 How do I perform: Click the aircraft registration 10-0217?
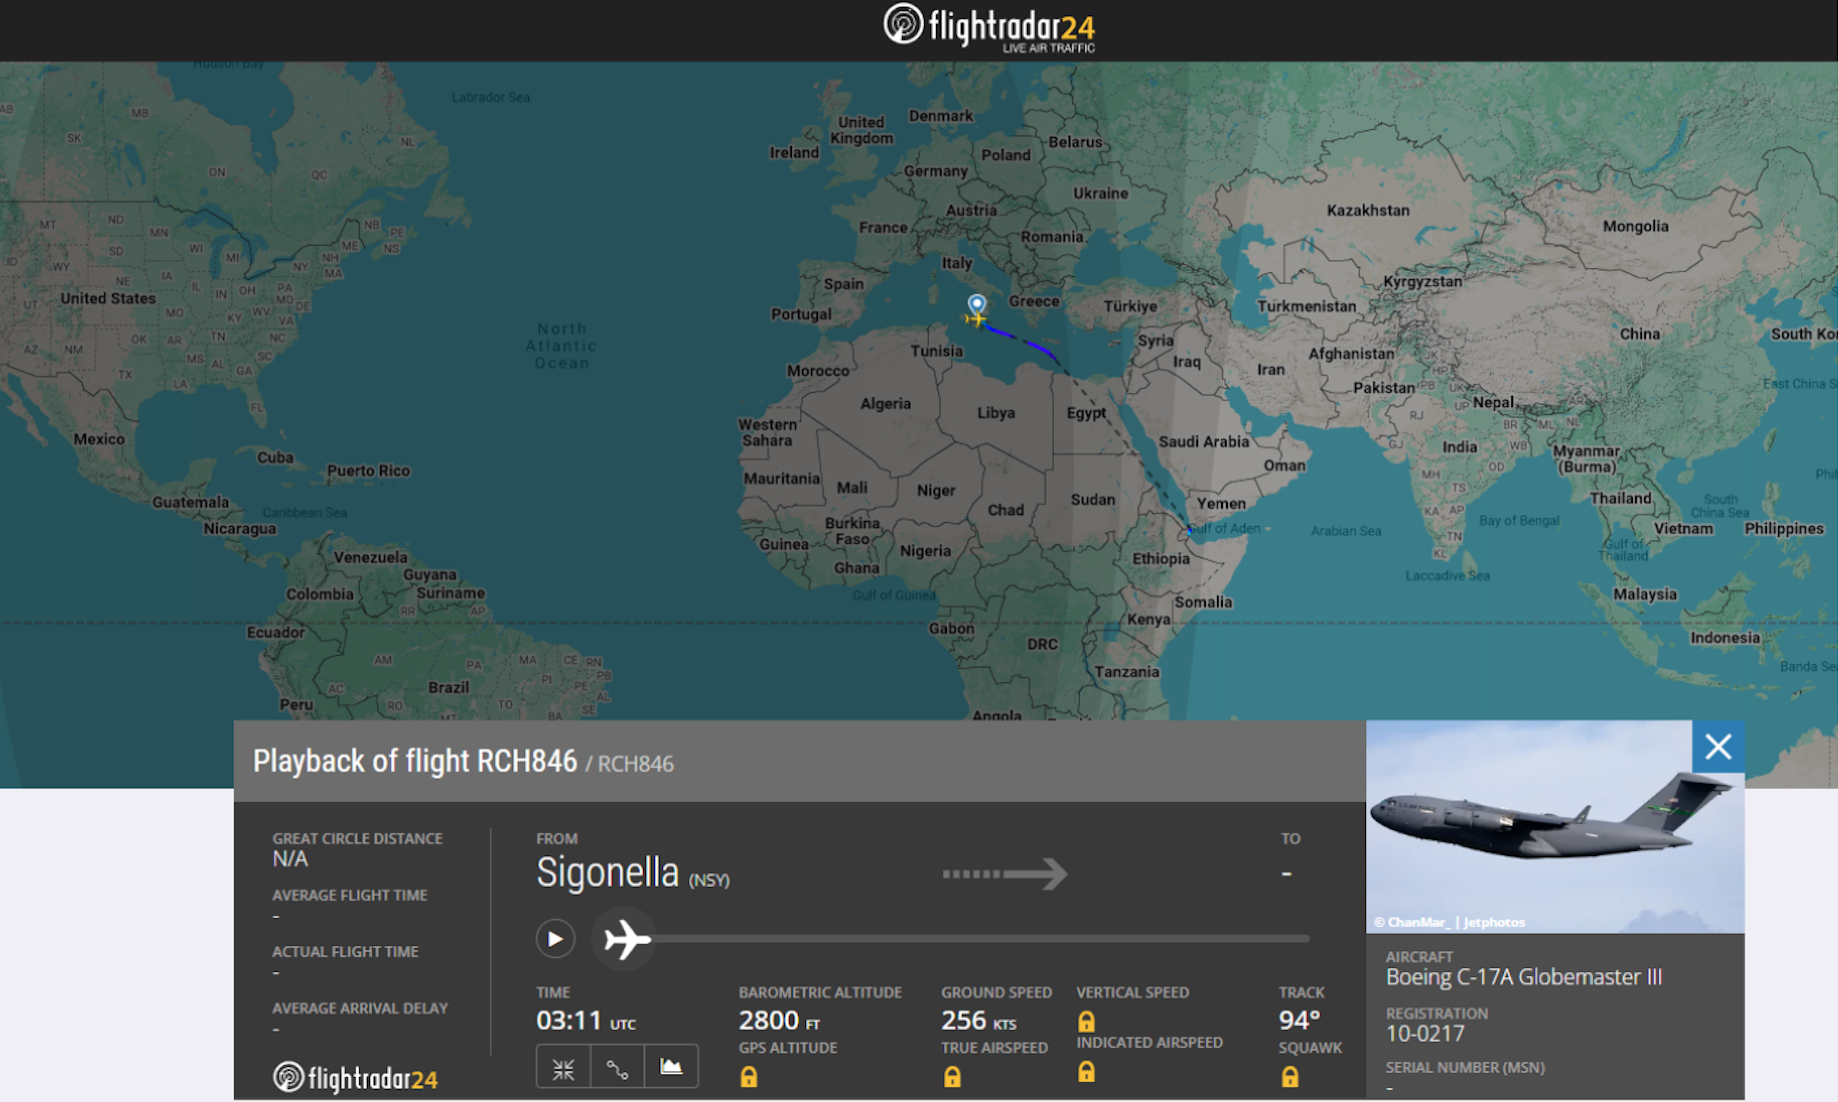1425,1034
